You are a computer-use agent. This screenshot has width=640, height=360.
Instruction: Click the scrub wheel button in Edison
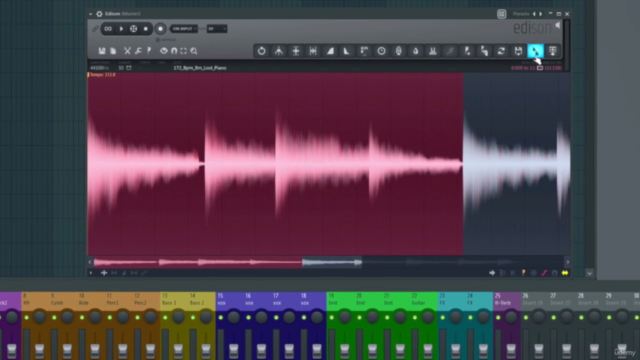(x=133, y=29)
